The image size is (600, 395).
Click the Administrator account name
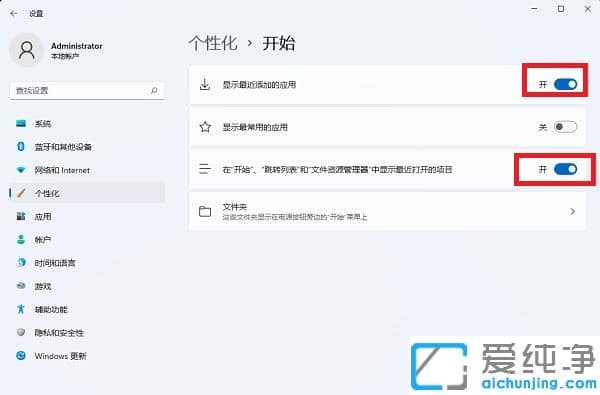point(77,46)
